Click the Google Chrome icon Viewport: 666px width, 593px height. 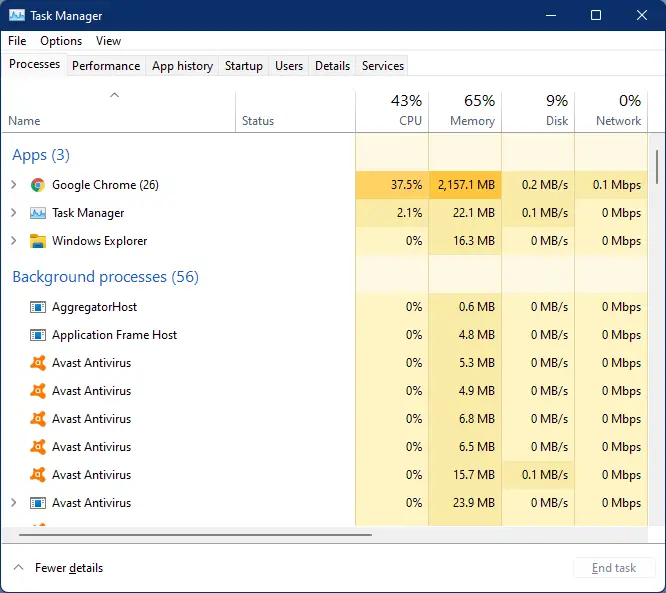click(38, 185)
